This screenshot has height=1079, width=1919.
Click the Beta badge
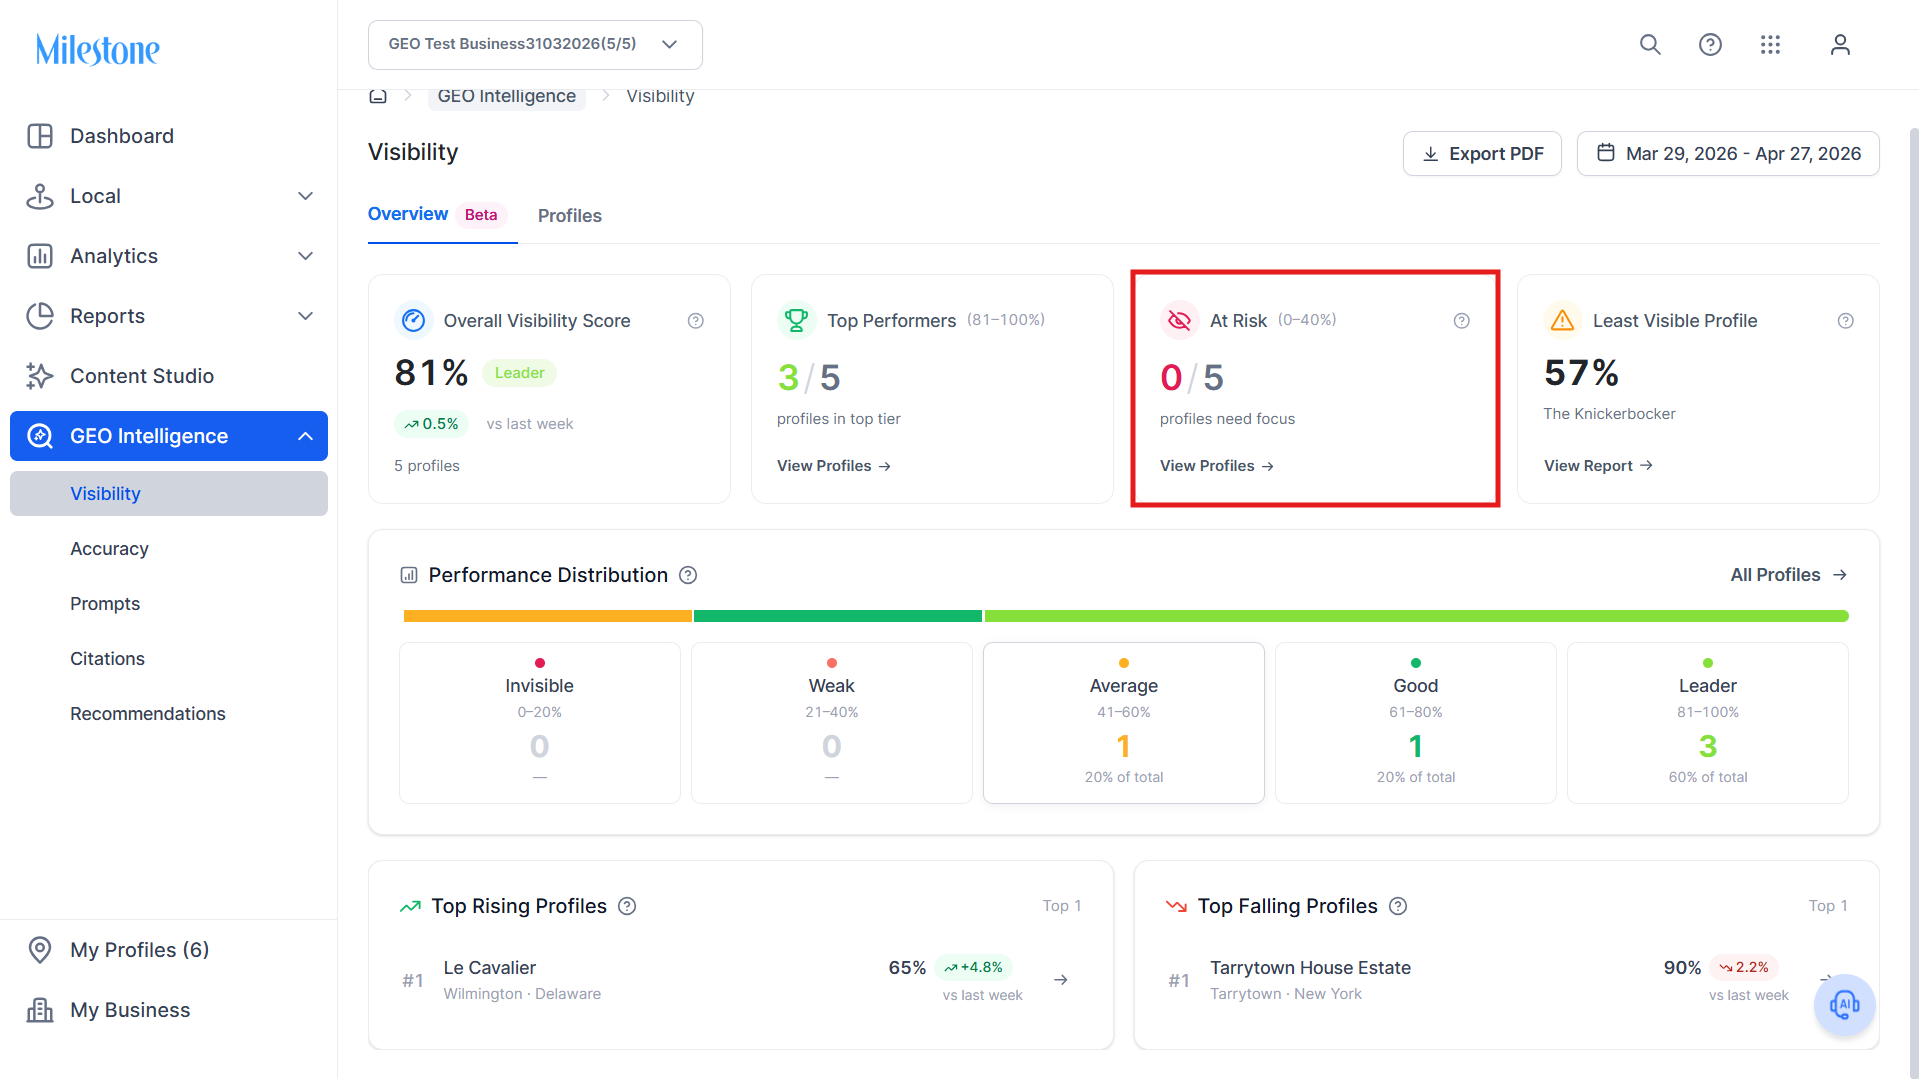point(481,215)
